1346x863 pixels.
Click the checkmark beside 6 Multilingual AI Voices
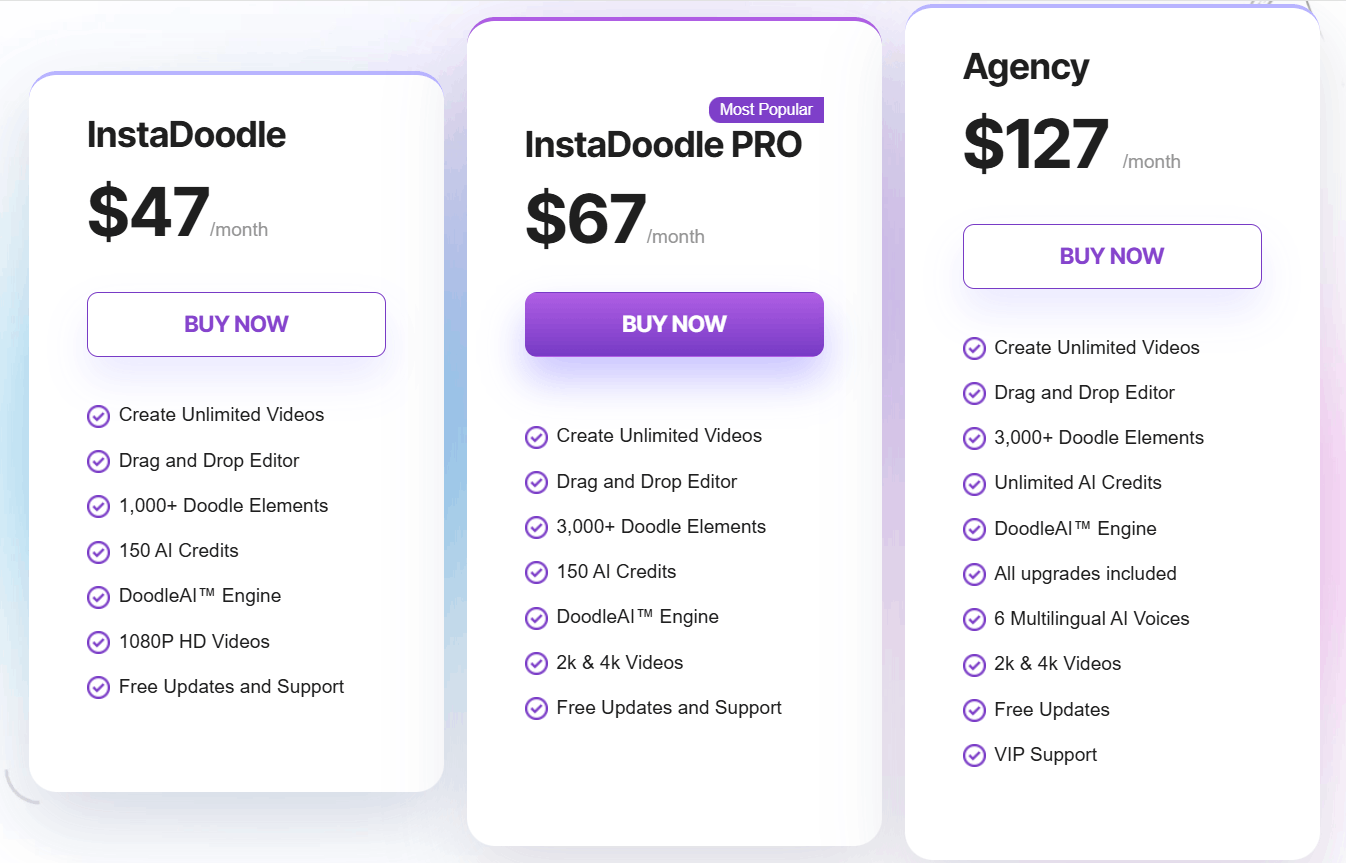(x=975, y=619)
